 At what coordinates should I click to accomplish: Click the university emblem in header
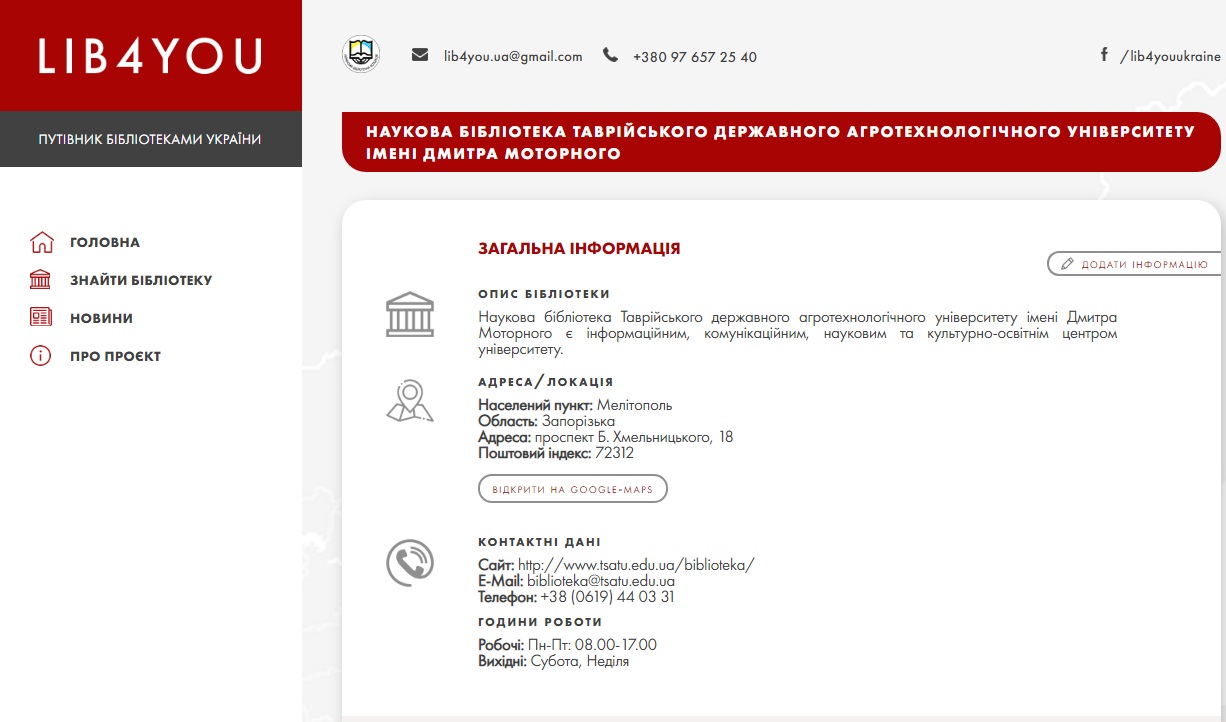pyautogui.click(x=361, y=55)
